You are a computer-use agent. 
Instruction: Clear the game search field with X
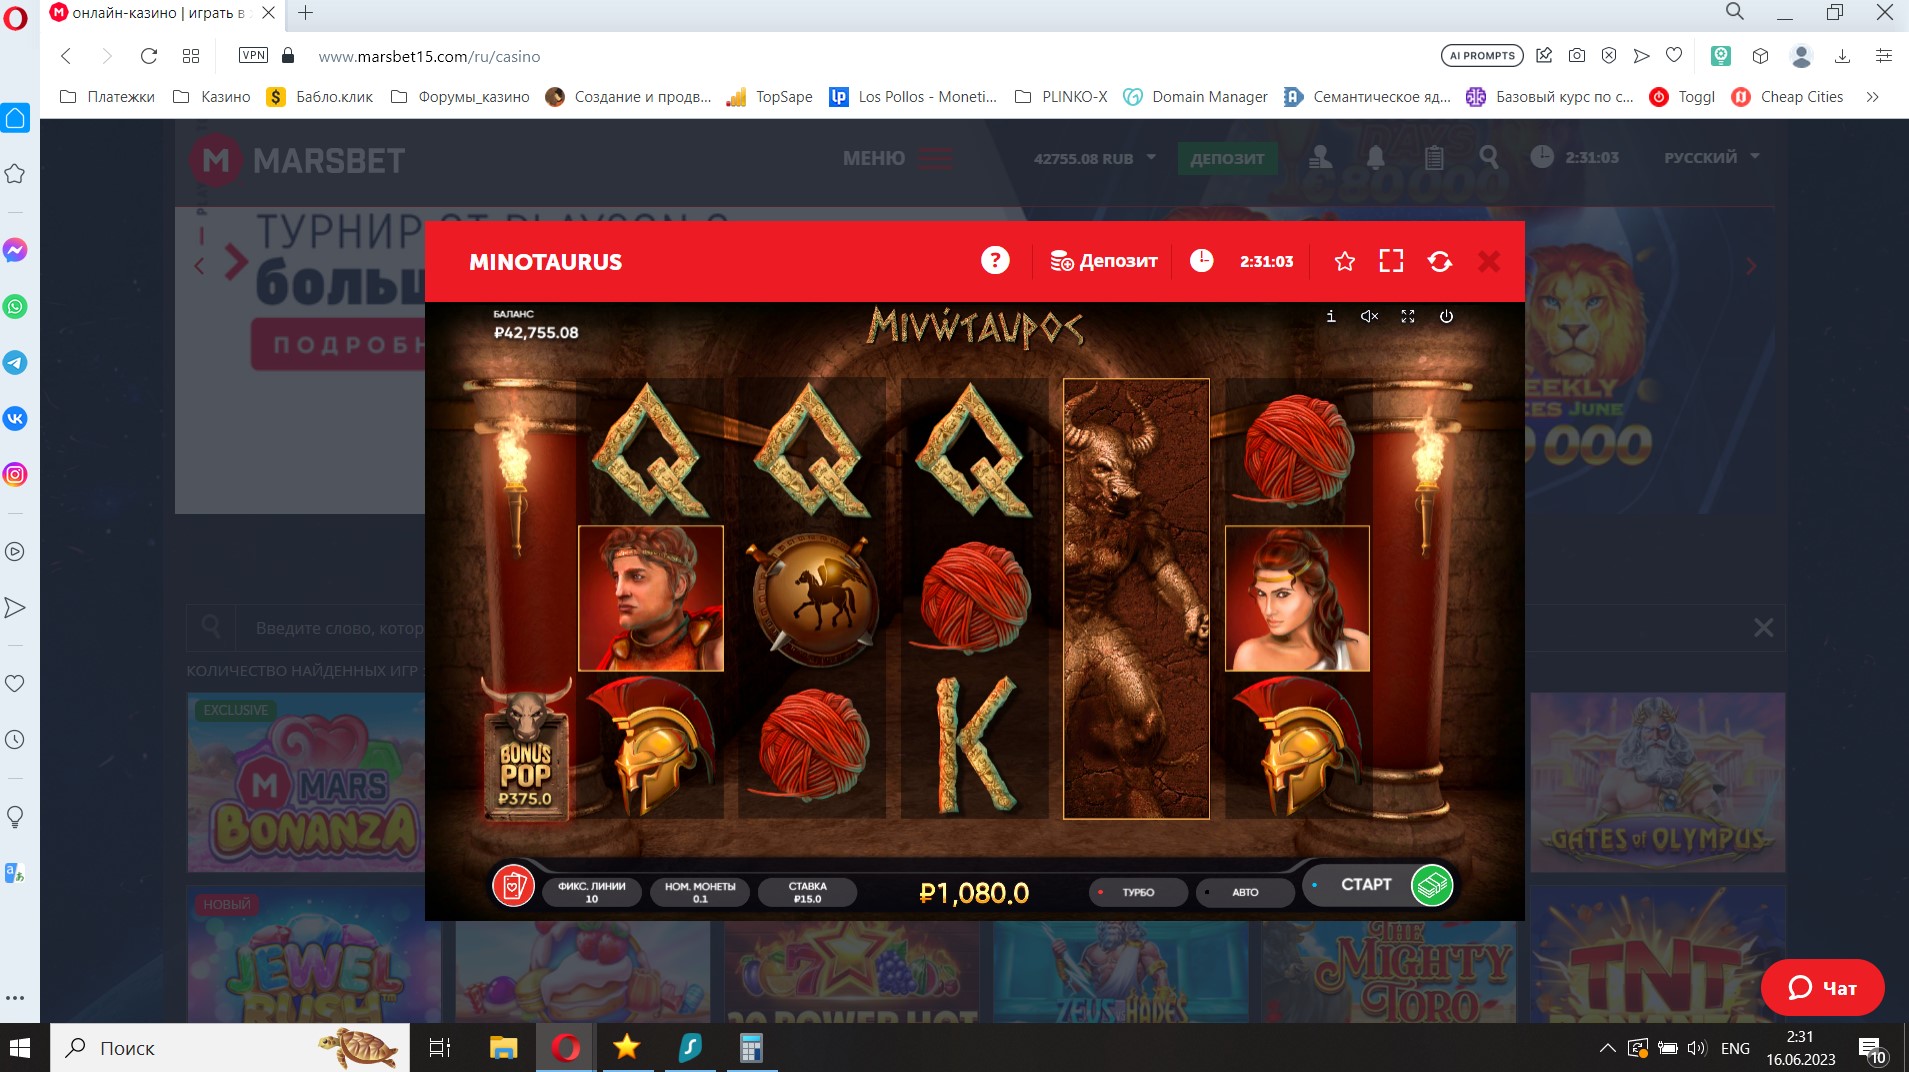pyautogui.click(x=1763, y=628)
